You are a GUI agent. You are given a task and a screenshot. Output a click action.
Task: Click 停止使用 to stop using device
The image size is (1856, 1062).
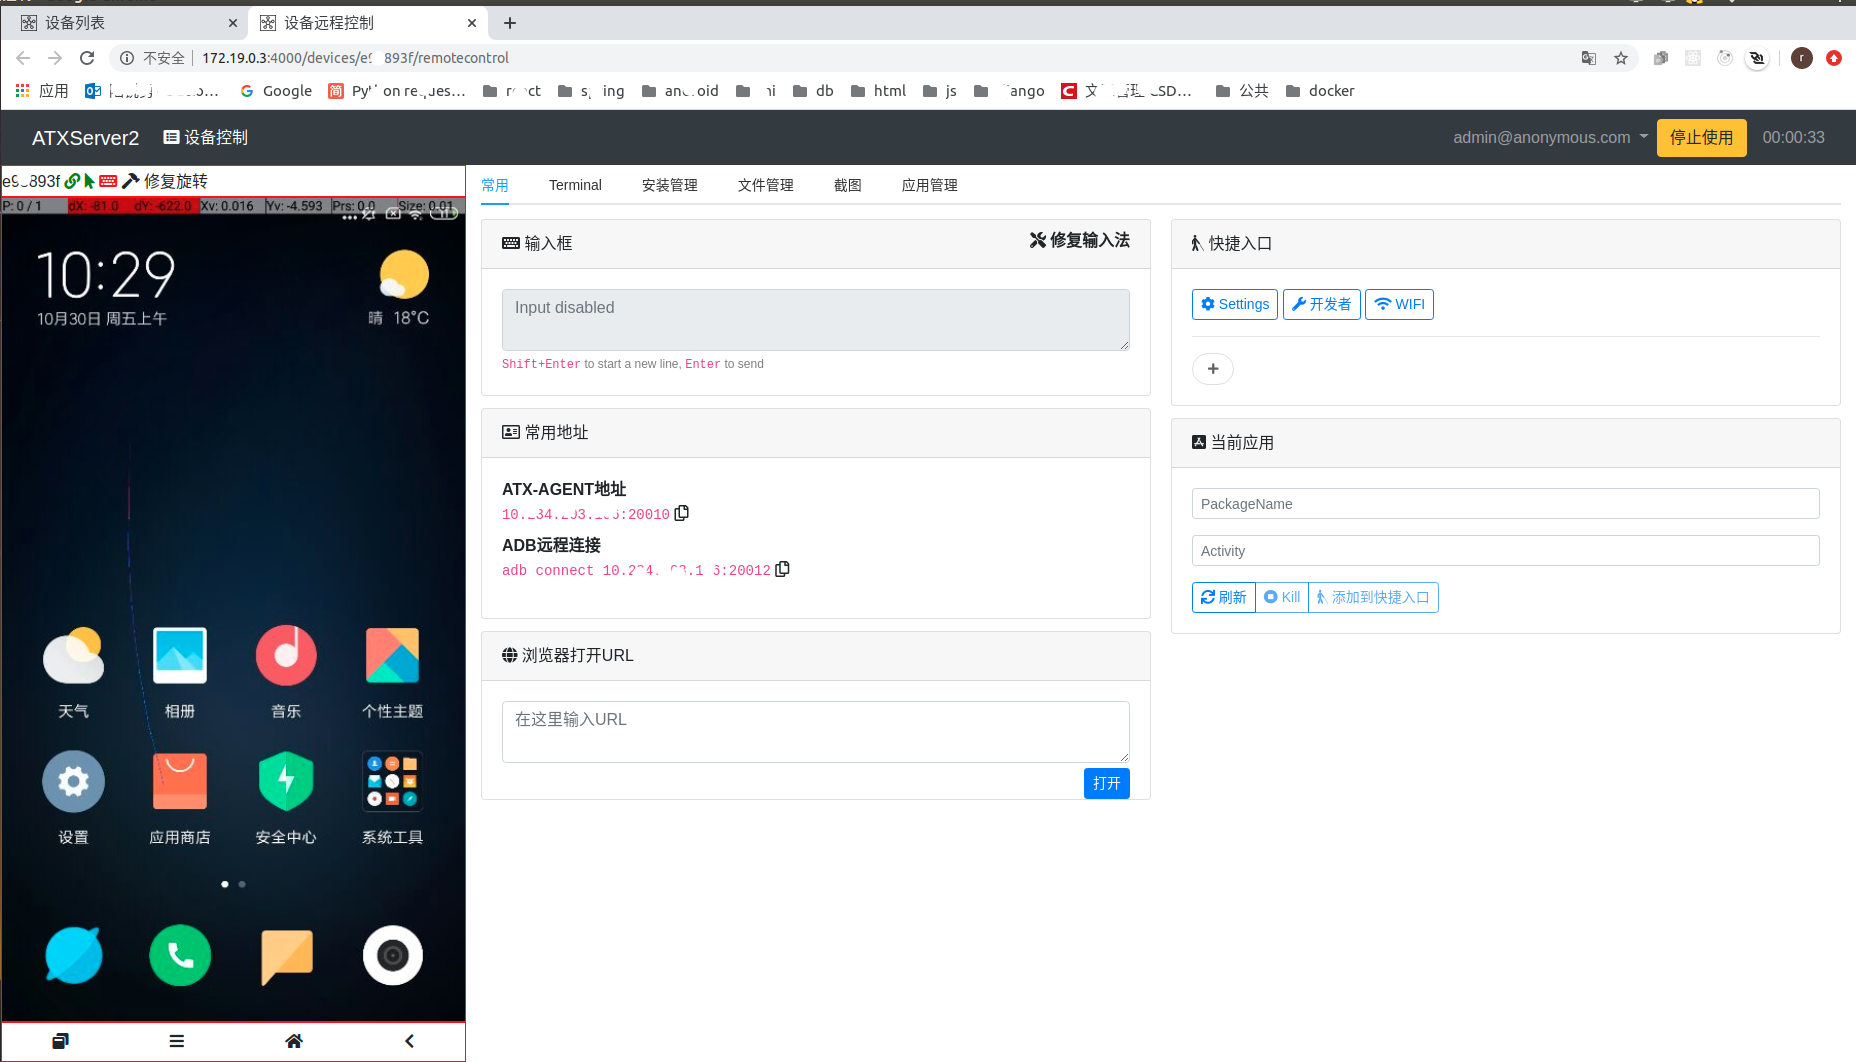click(1700, 137)
